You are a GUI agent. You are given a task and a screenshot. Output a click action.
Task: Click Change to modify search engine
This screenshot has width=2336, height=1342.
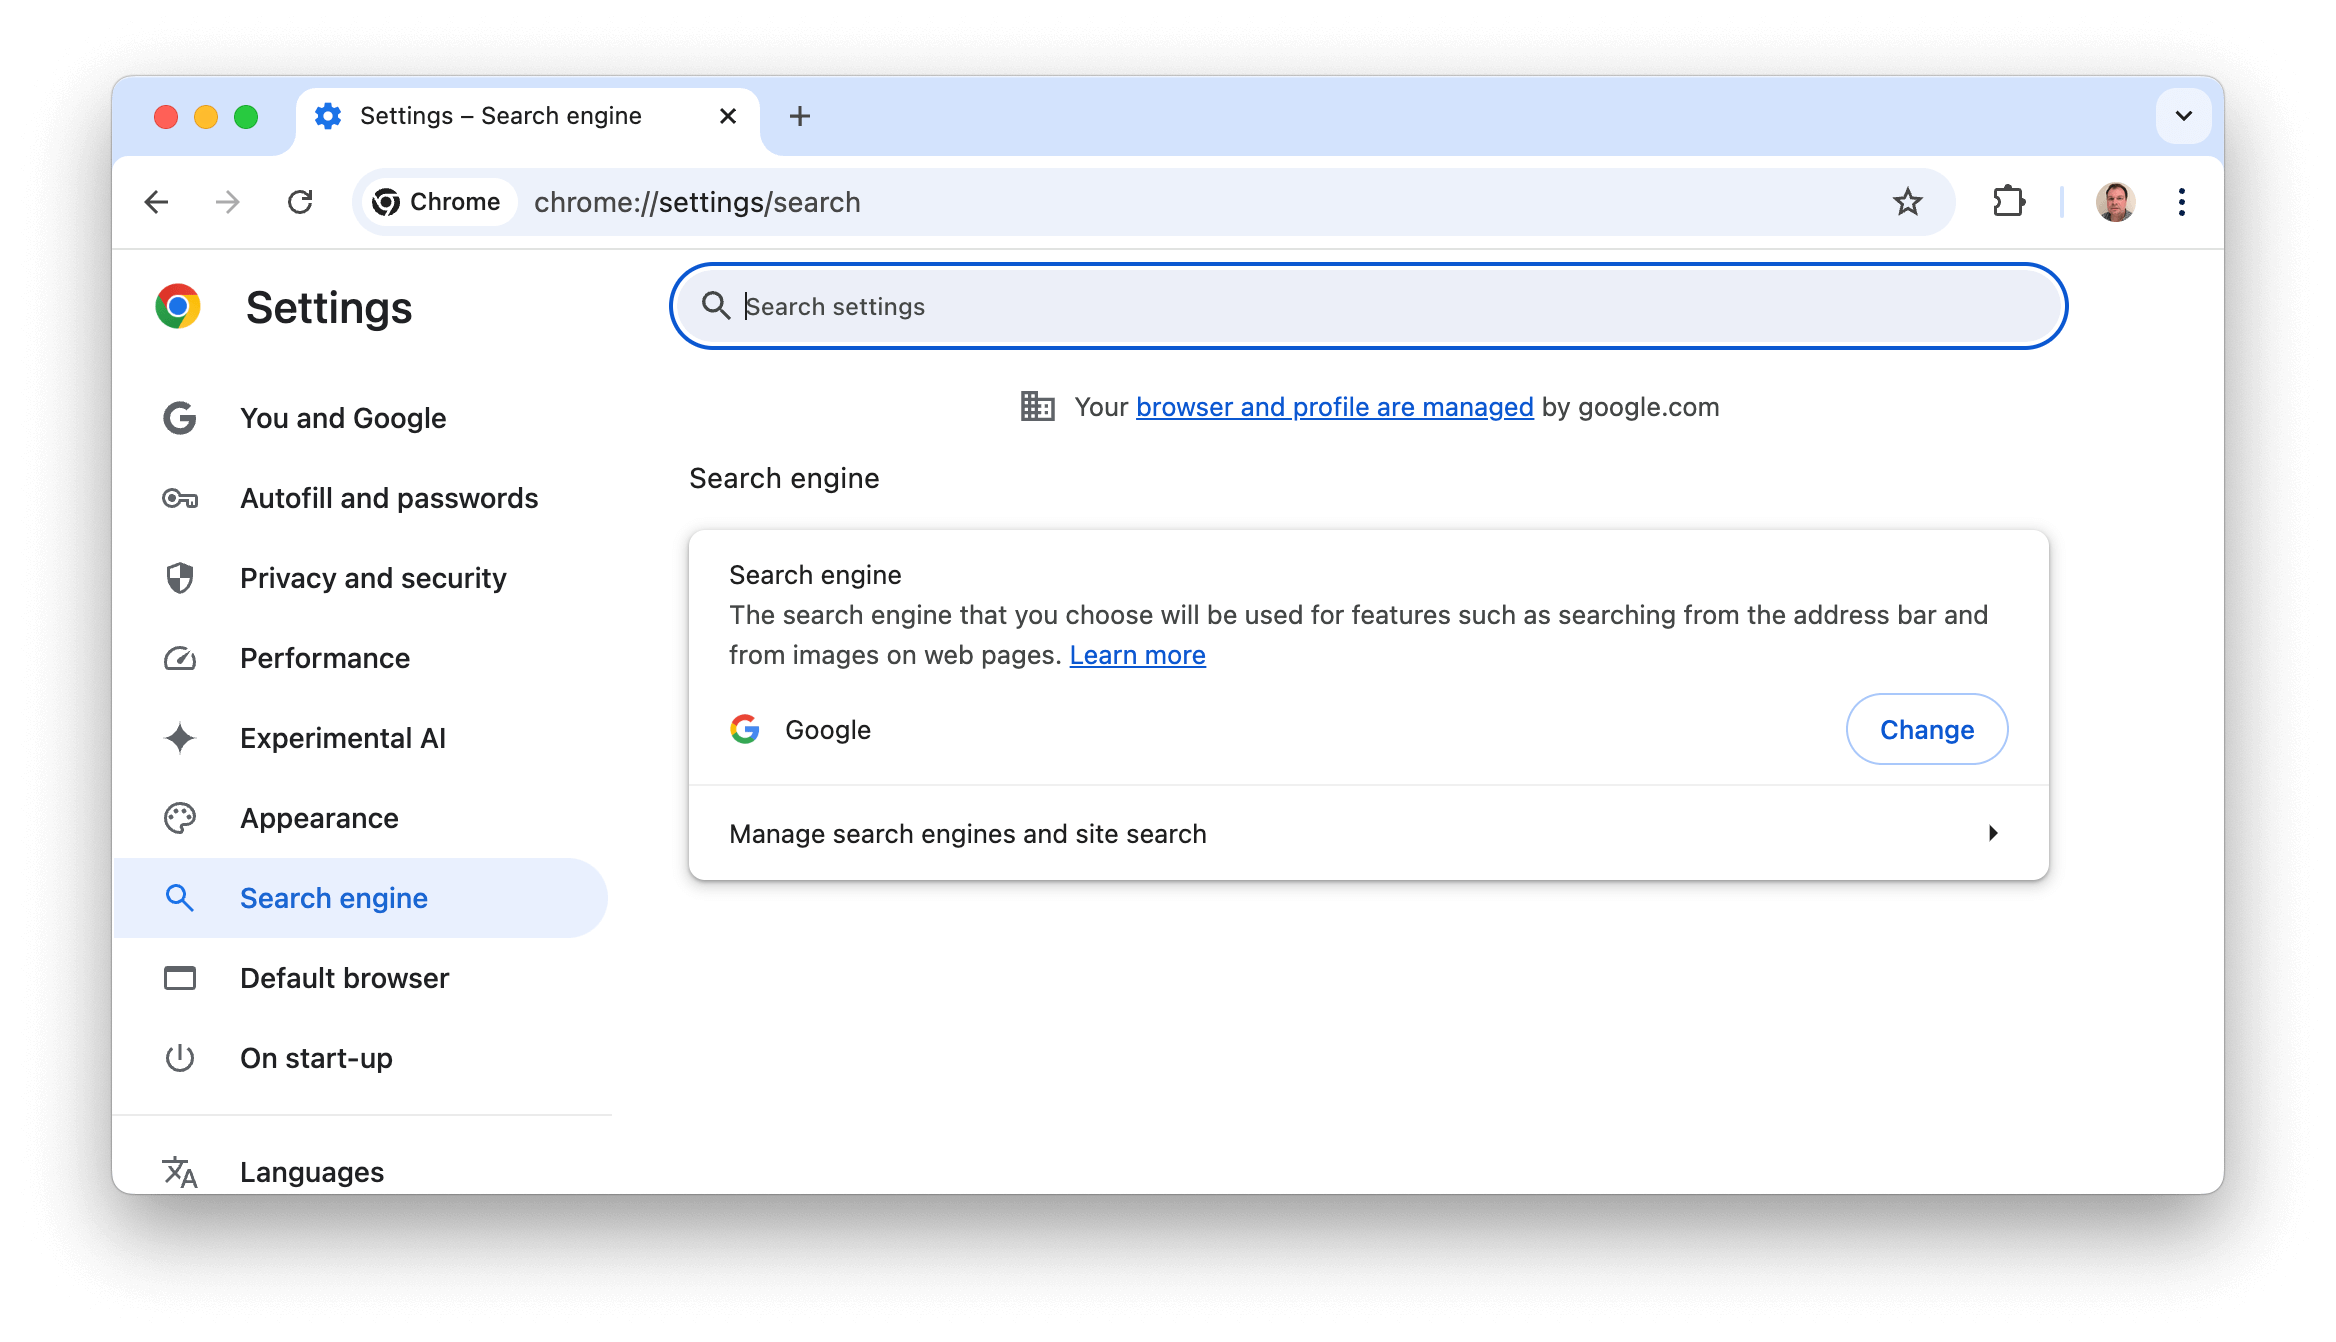[1925, 729]
